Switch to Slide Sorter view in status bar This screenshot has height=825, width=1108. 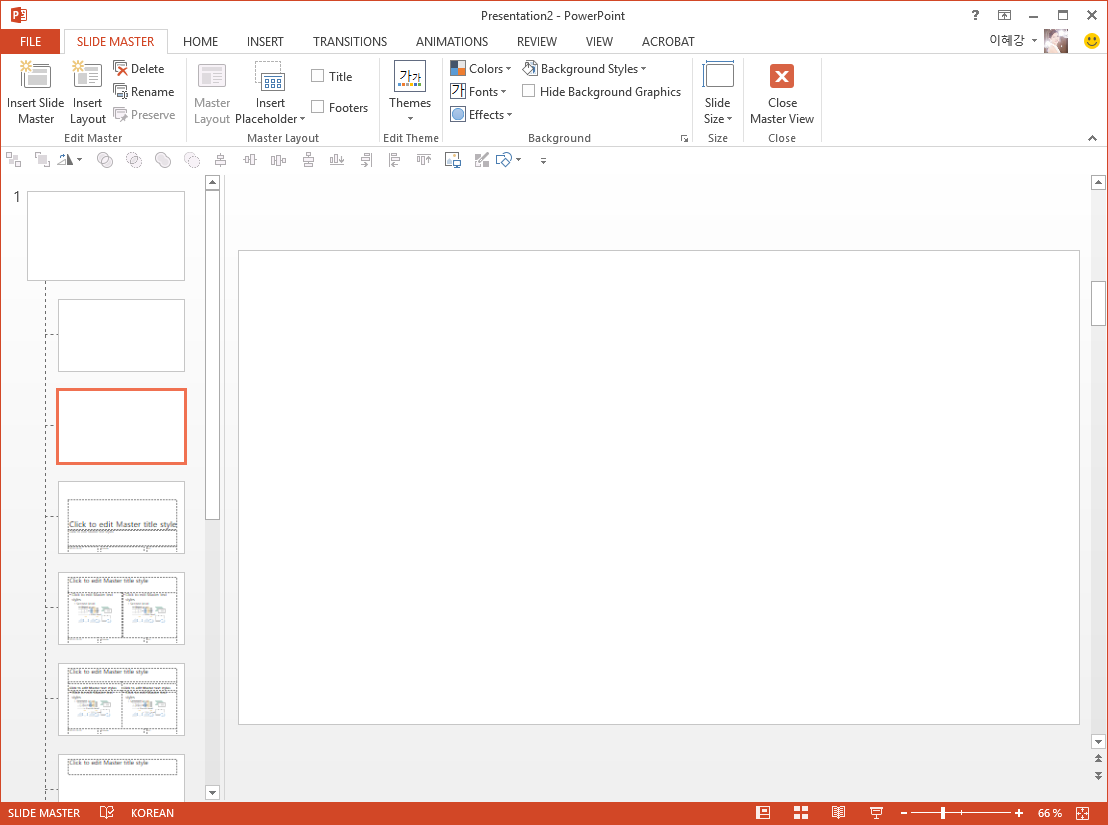pyautogui.click(x=800, y=813)
